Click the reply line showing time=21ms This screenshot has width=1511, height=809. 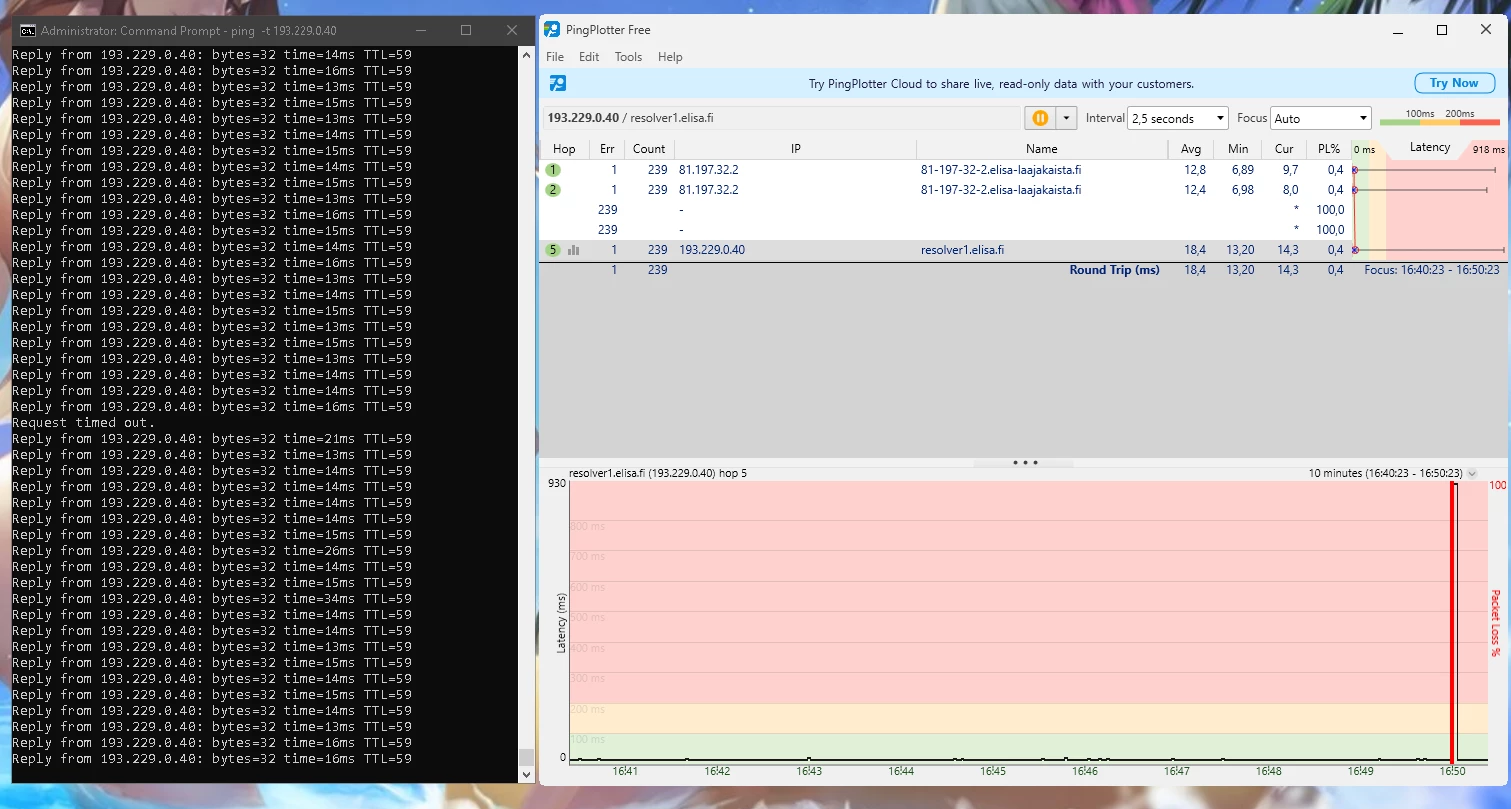coord(212,439)
